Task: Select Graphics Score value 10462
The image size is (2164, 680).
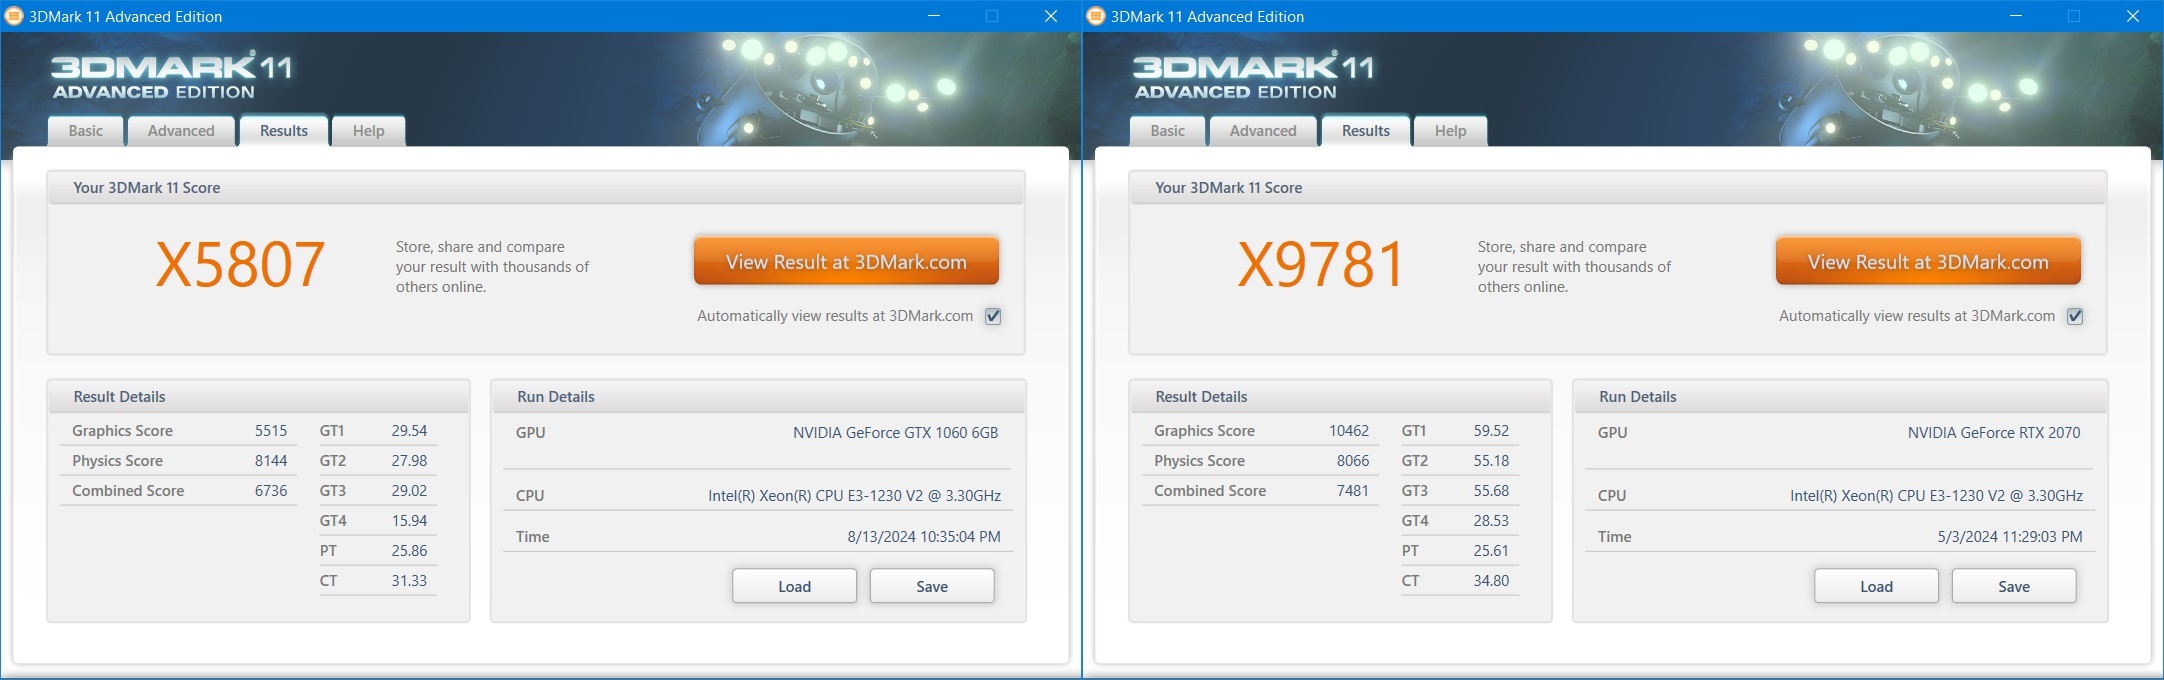Action: 1349,431
